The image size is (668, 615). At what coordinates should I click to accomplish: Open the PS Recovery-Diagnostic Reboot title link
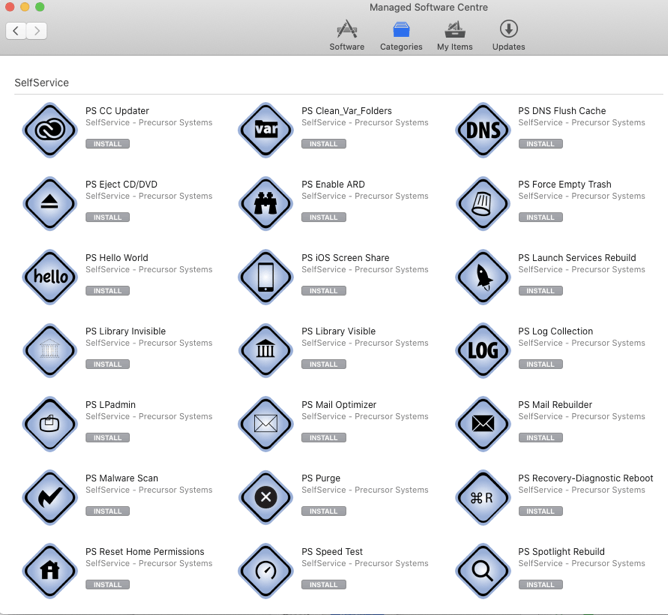tap(585, 478)
